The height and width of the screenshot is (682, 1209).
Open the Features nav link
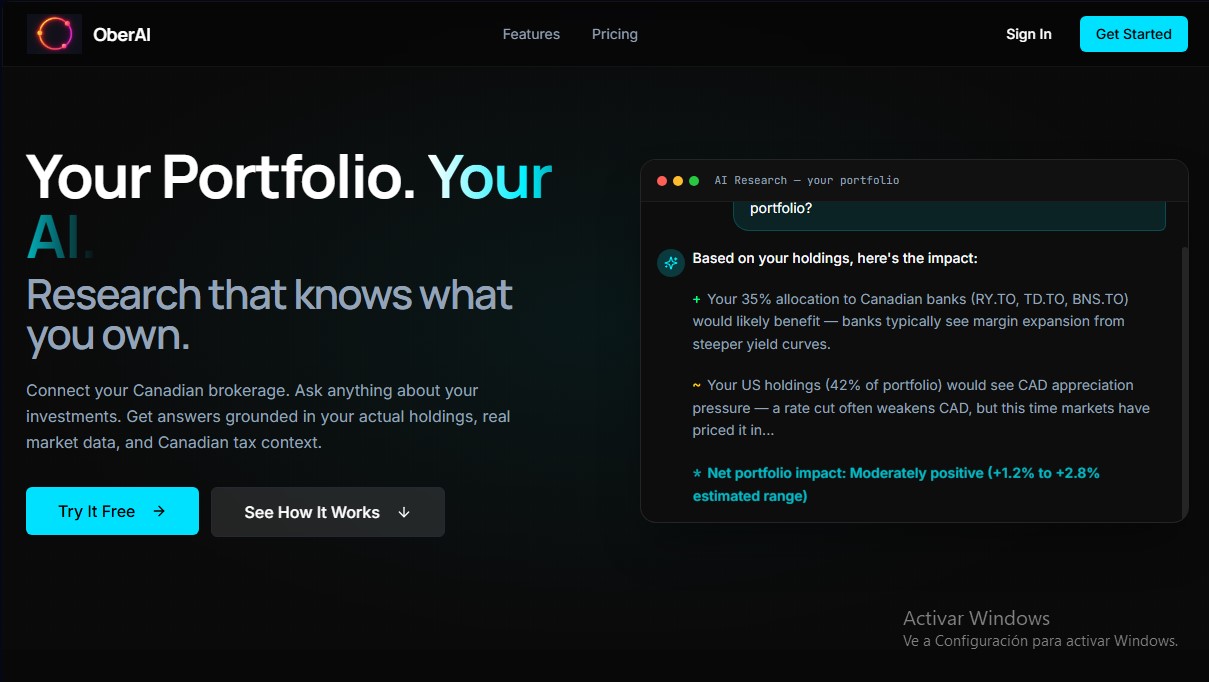tap(531, 34)
